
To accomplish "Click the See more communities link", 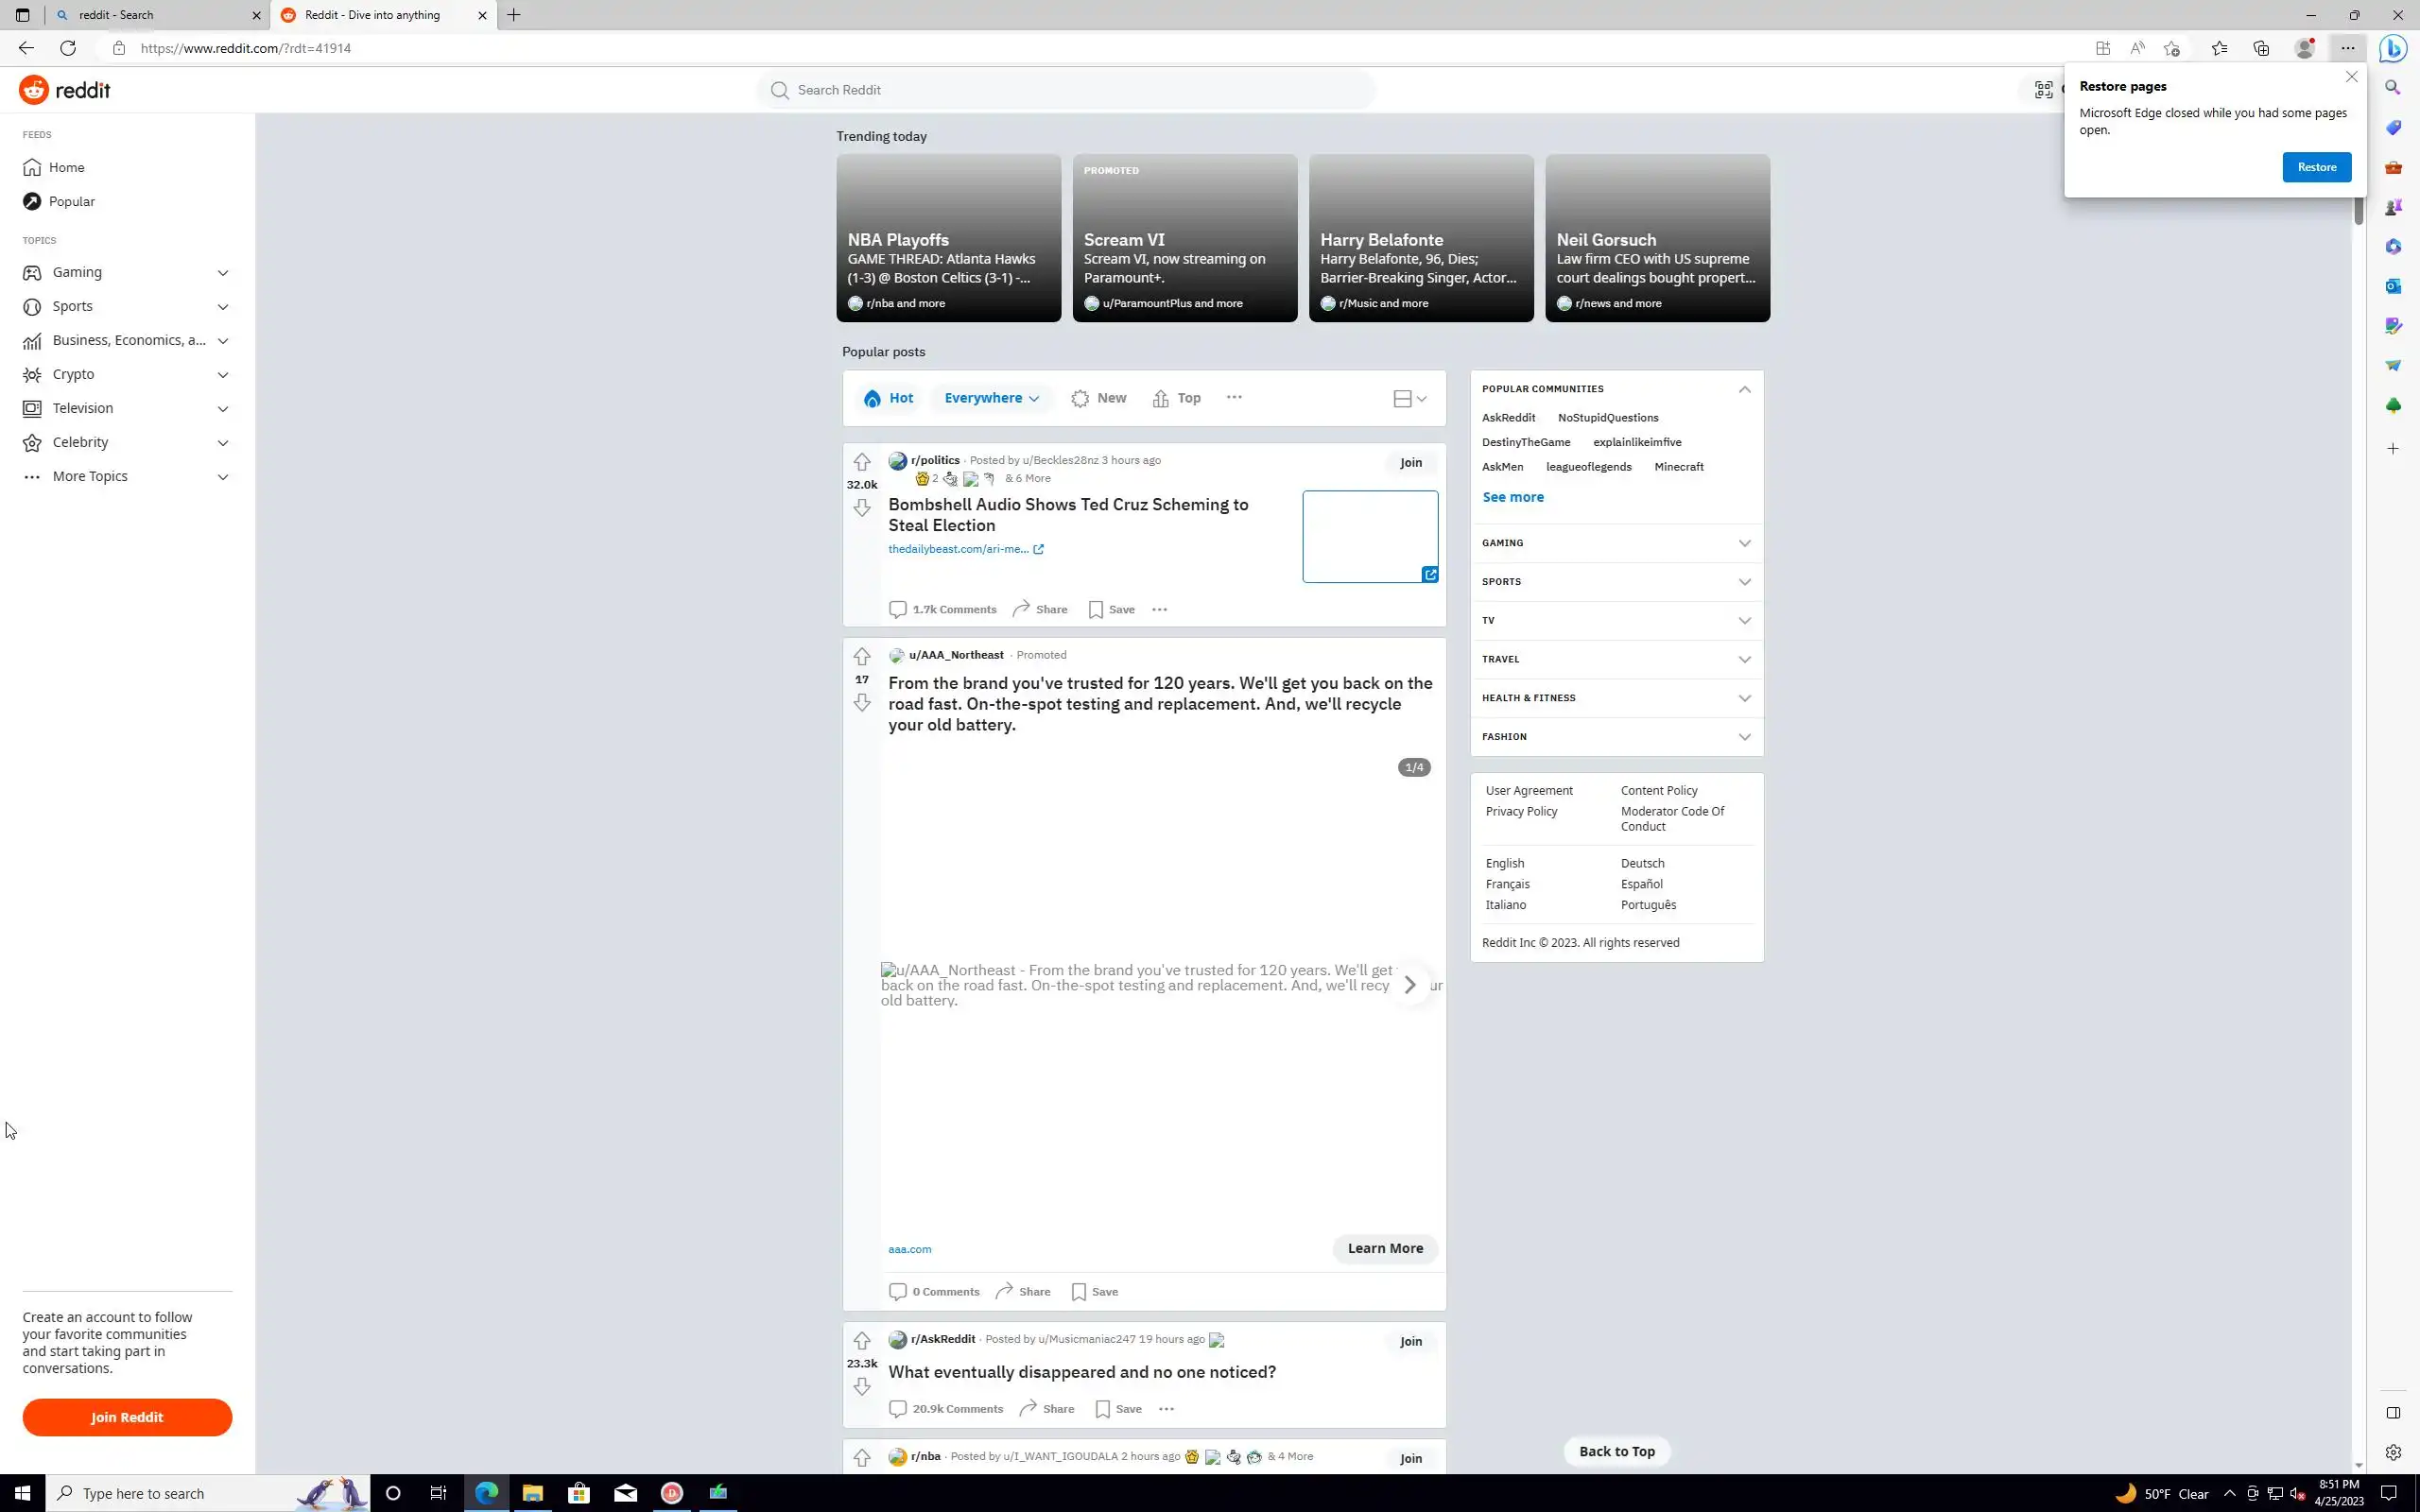I will point(1512,497).
